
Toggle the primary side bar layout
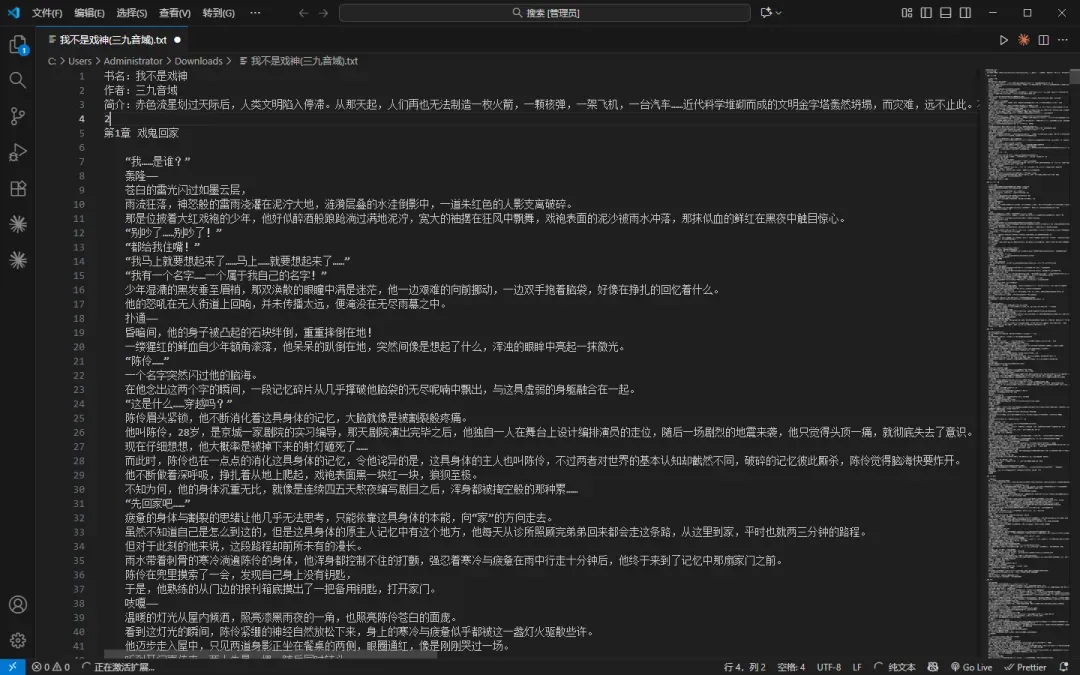926,12
